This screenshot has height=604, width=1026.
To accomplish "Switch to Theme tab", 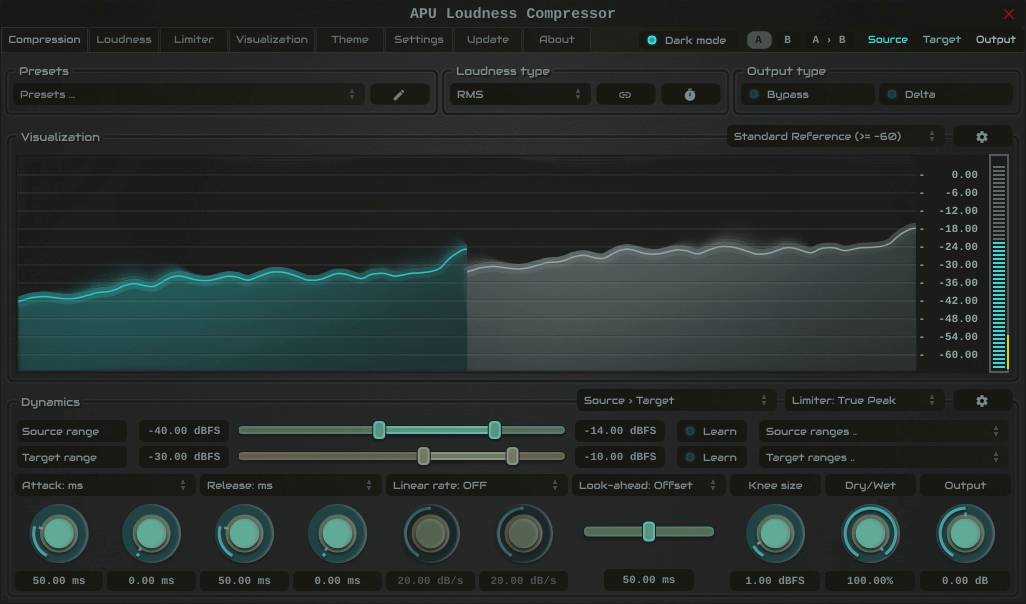I will tap(350, 39).
